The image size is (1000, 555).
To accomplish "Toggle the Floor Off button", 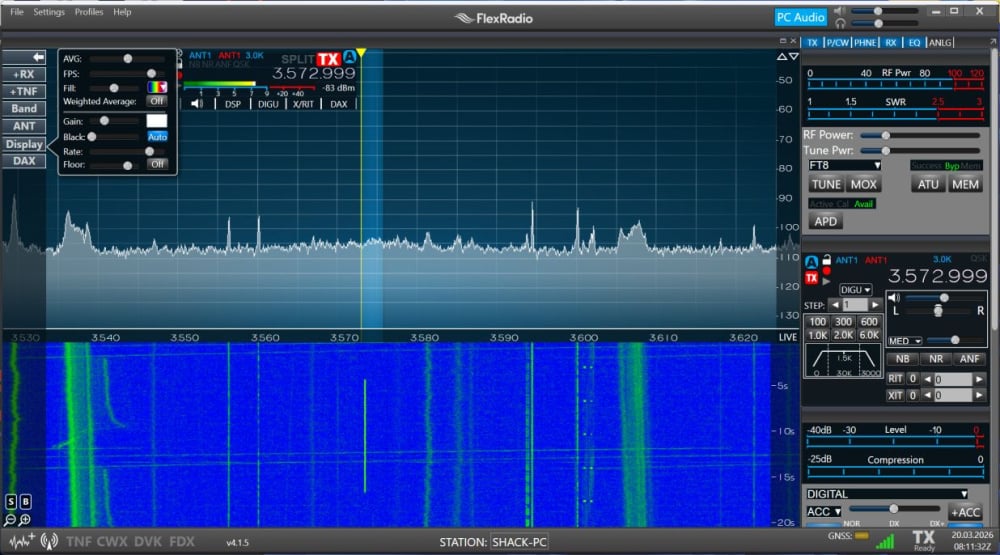I will tap(157, 164).
